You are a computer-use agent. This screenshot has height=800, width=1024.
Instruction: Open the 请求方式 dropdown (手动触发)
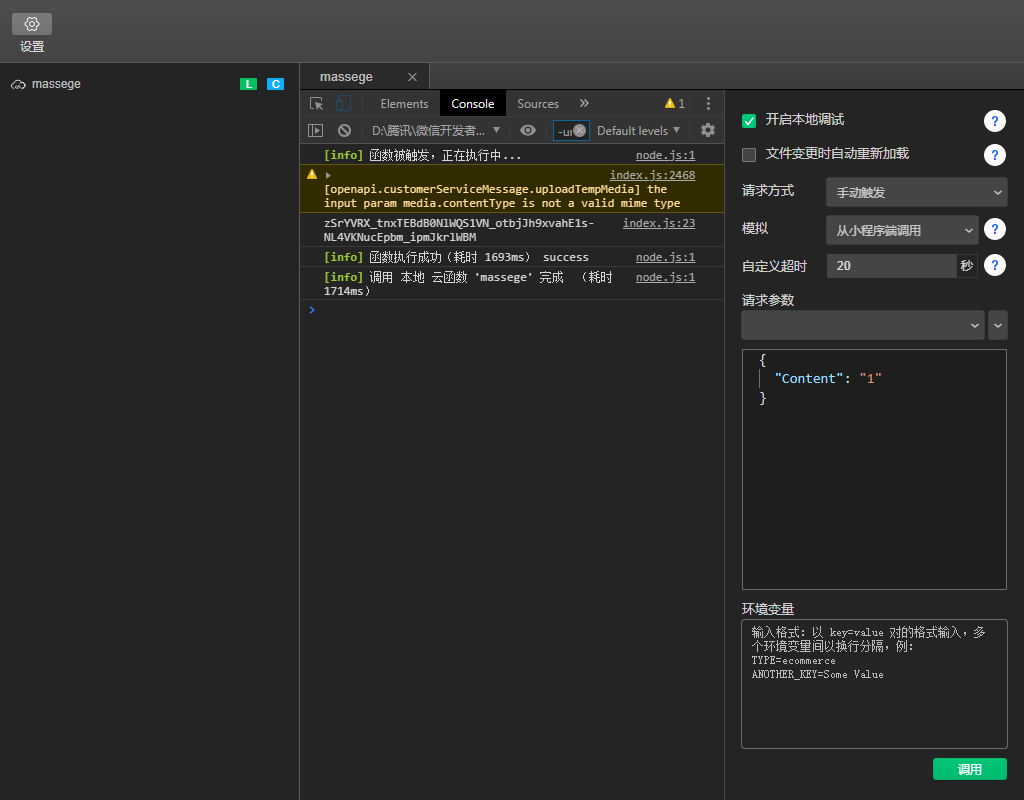coord(916,192)
